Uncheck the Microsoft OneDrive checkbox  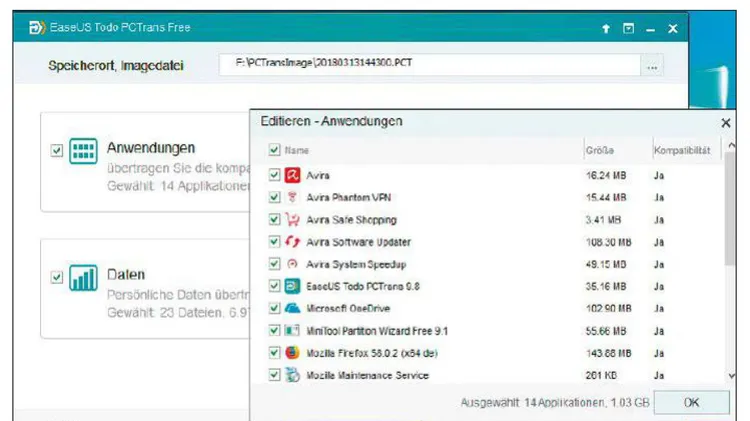point(274,308)
